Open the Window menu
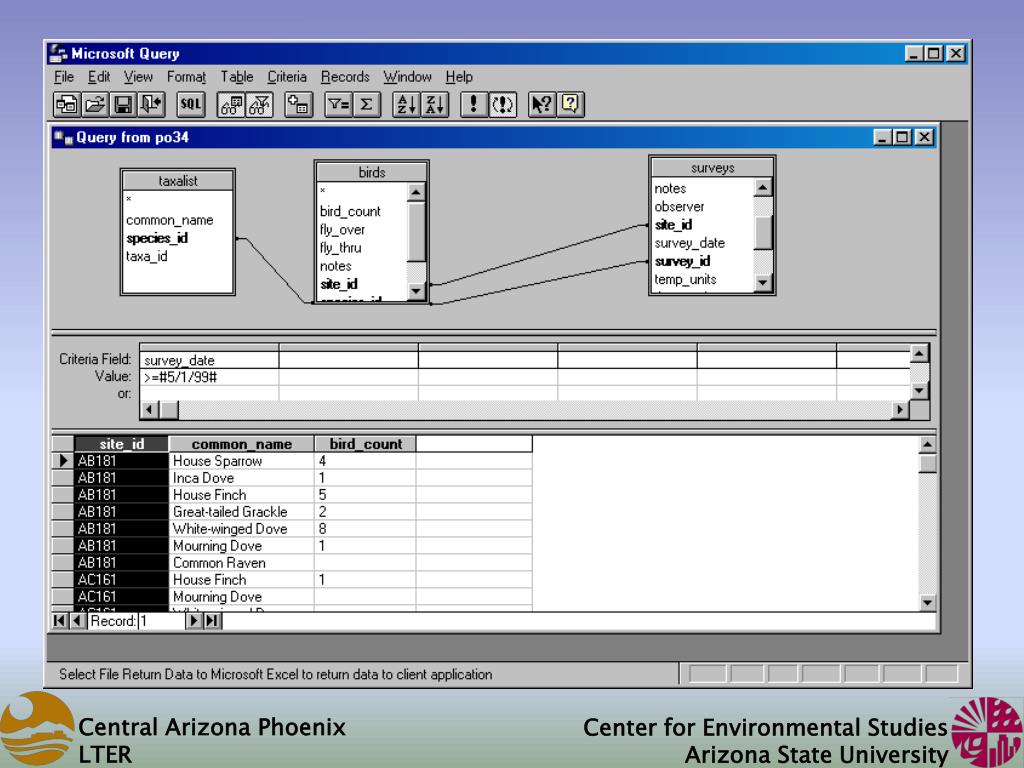 coord(408,77)
